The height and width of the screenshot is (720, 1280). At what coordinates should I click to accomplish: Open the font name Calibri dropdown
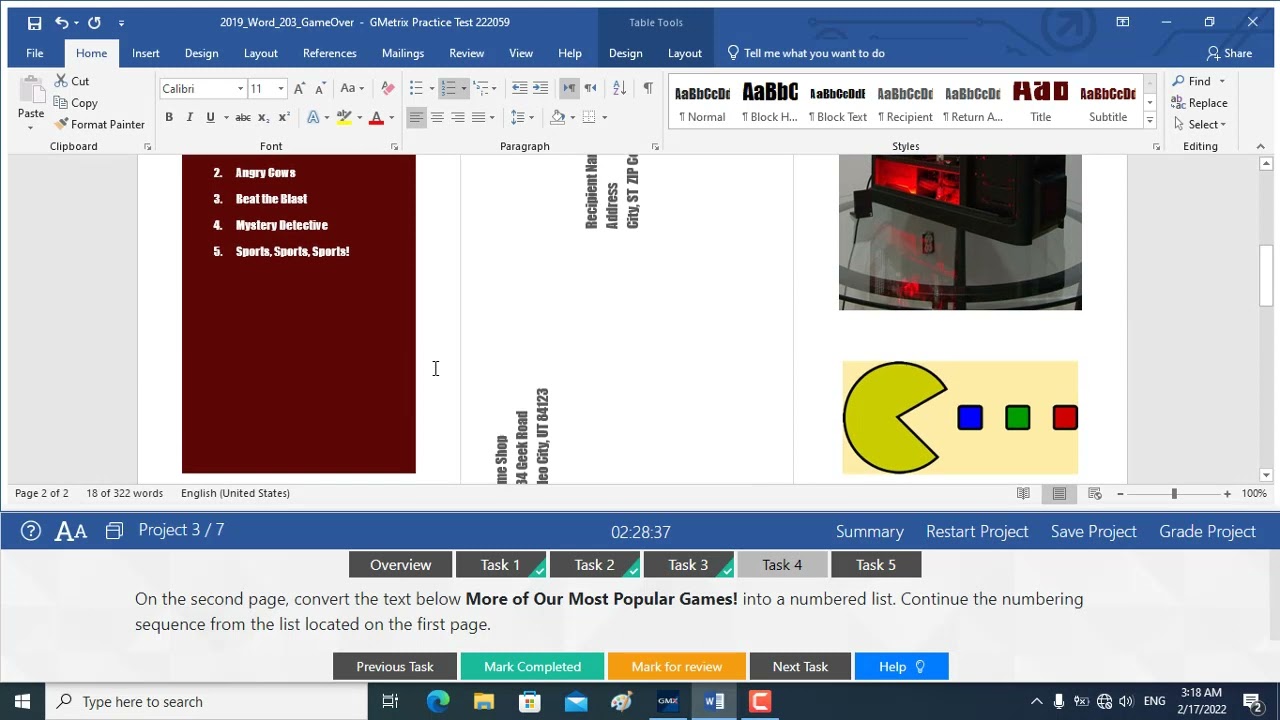pyautogui.click(x=240, y=89)
